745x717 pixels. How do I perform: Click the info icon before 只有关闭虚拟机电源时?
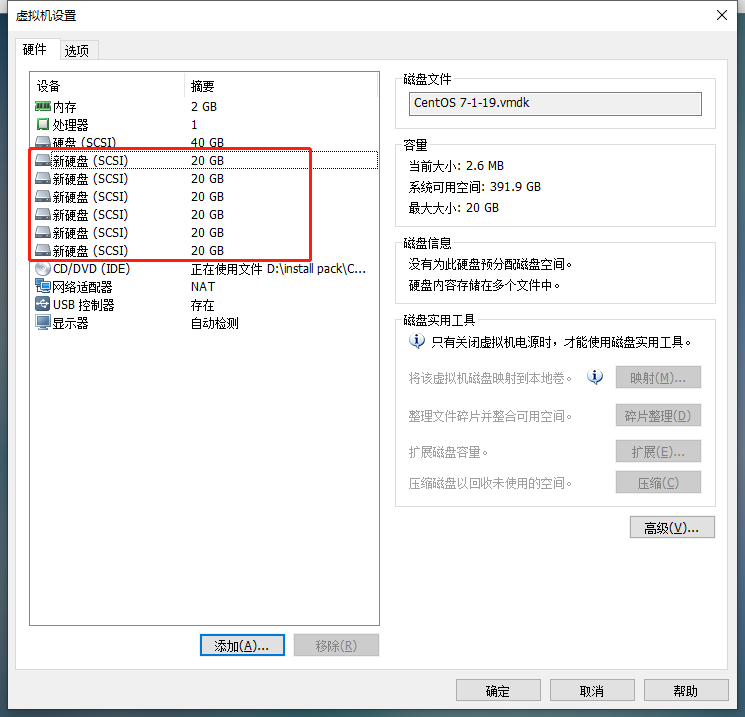click(x=417, y=341)
